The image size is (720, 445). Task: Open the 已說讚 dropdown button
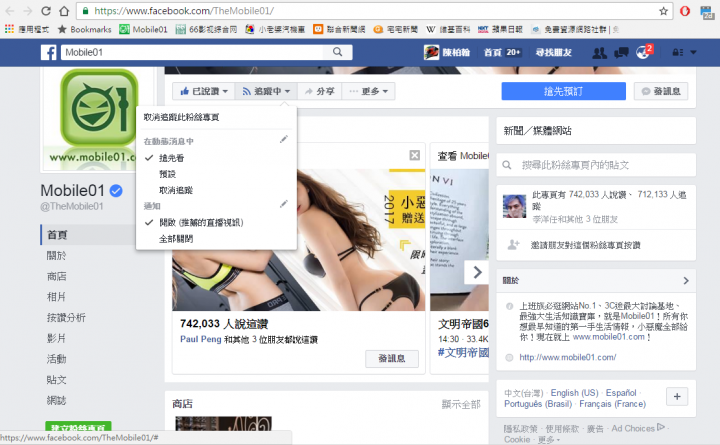(x=204, y=91)
